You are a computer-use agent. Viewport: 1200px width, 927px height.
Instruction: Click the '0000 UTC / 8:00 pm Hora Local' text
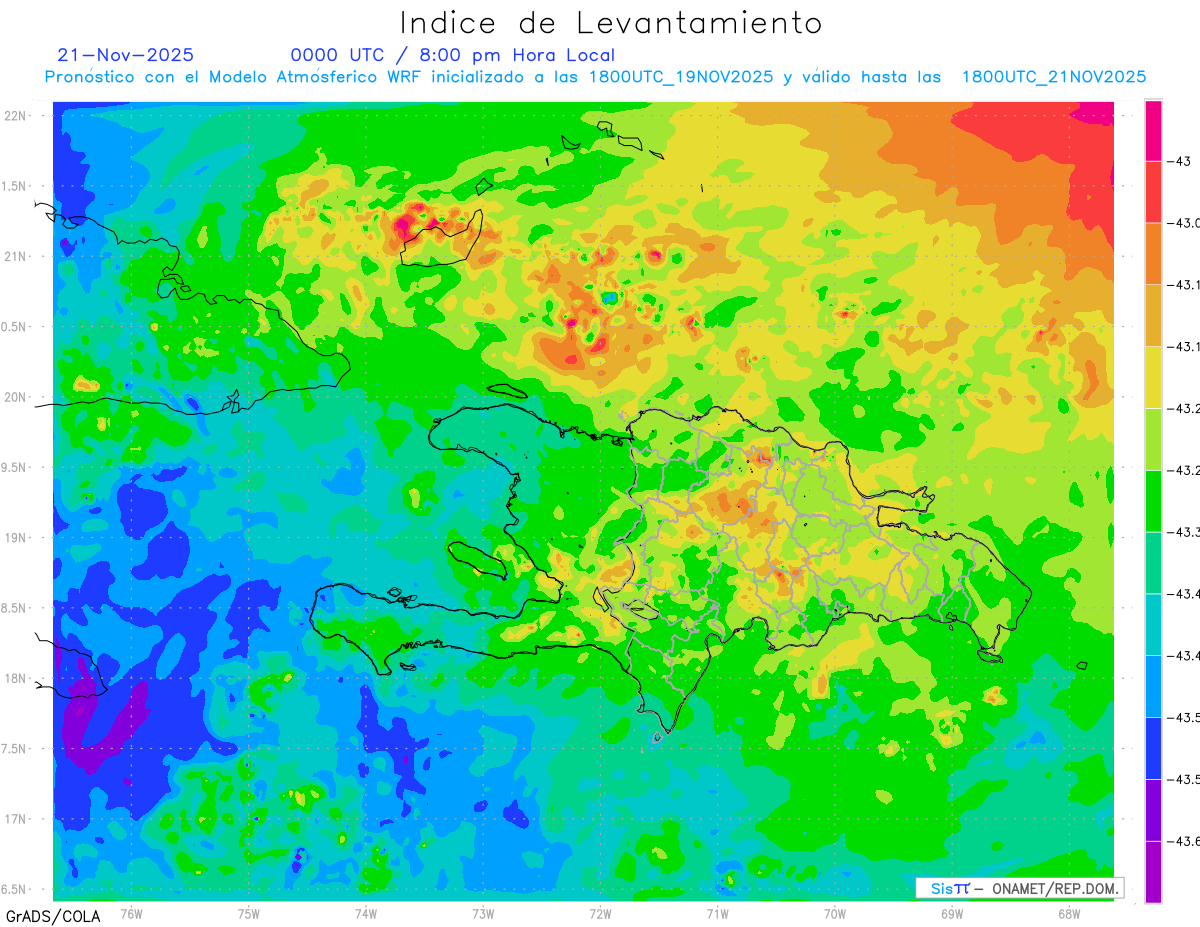tap(453, 55)
